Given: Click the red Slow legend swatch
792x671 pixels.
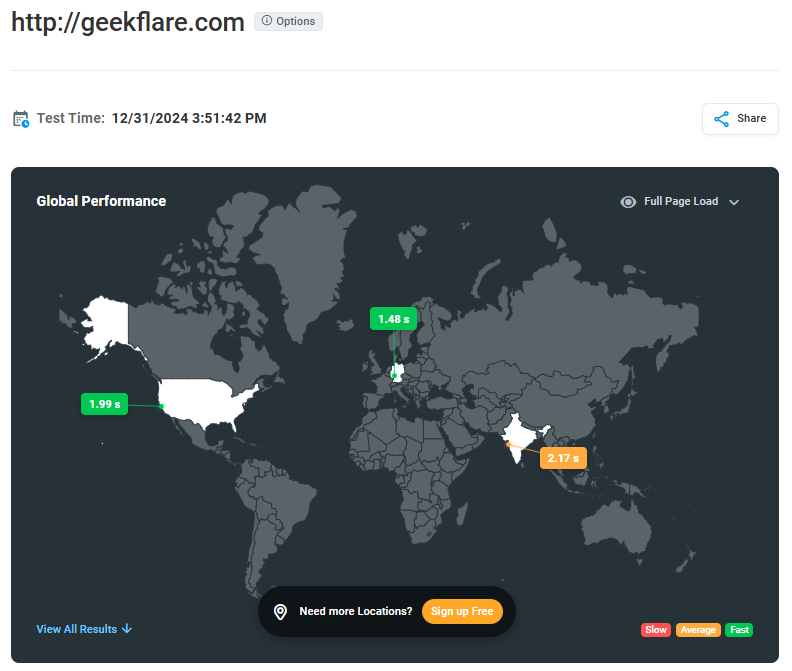Looking at the screenshot, I should coord(656,630).
